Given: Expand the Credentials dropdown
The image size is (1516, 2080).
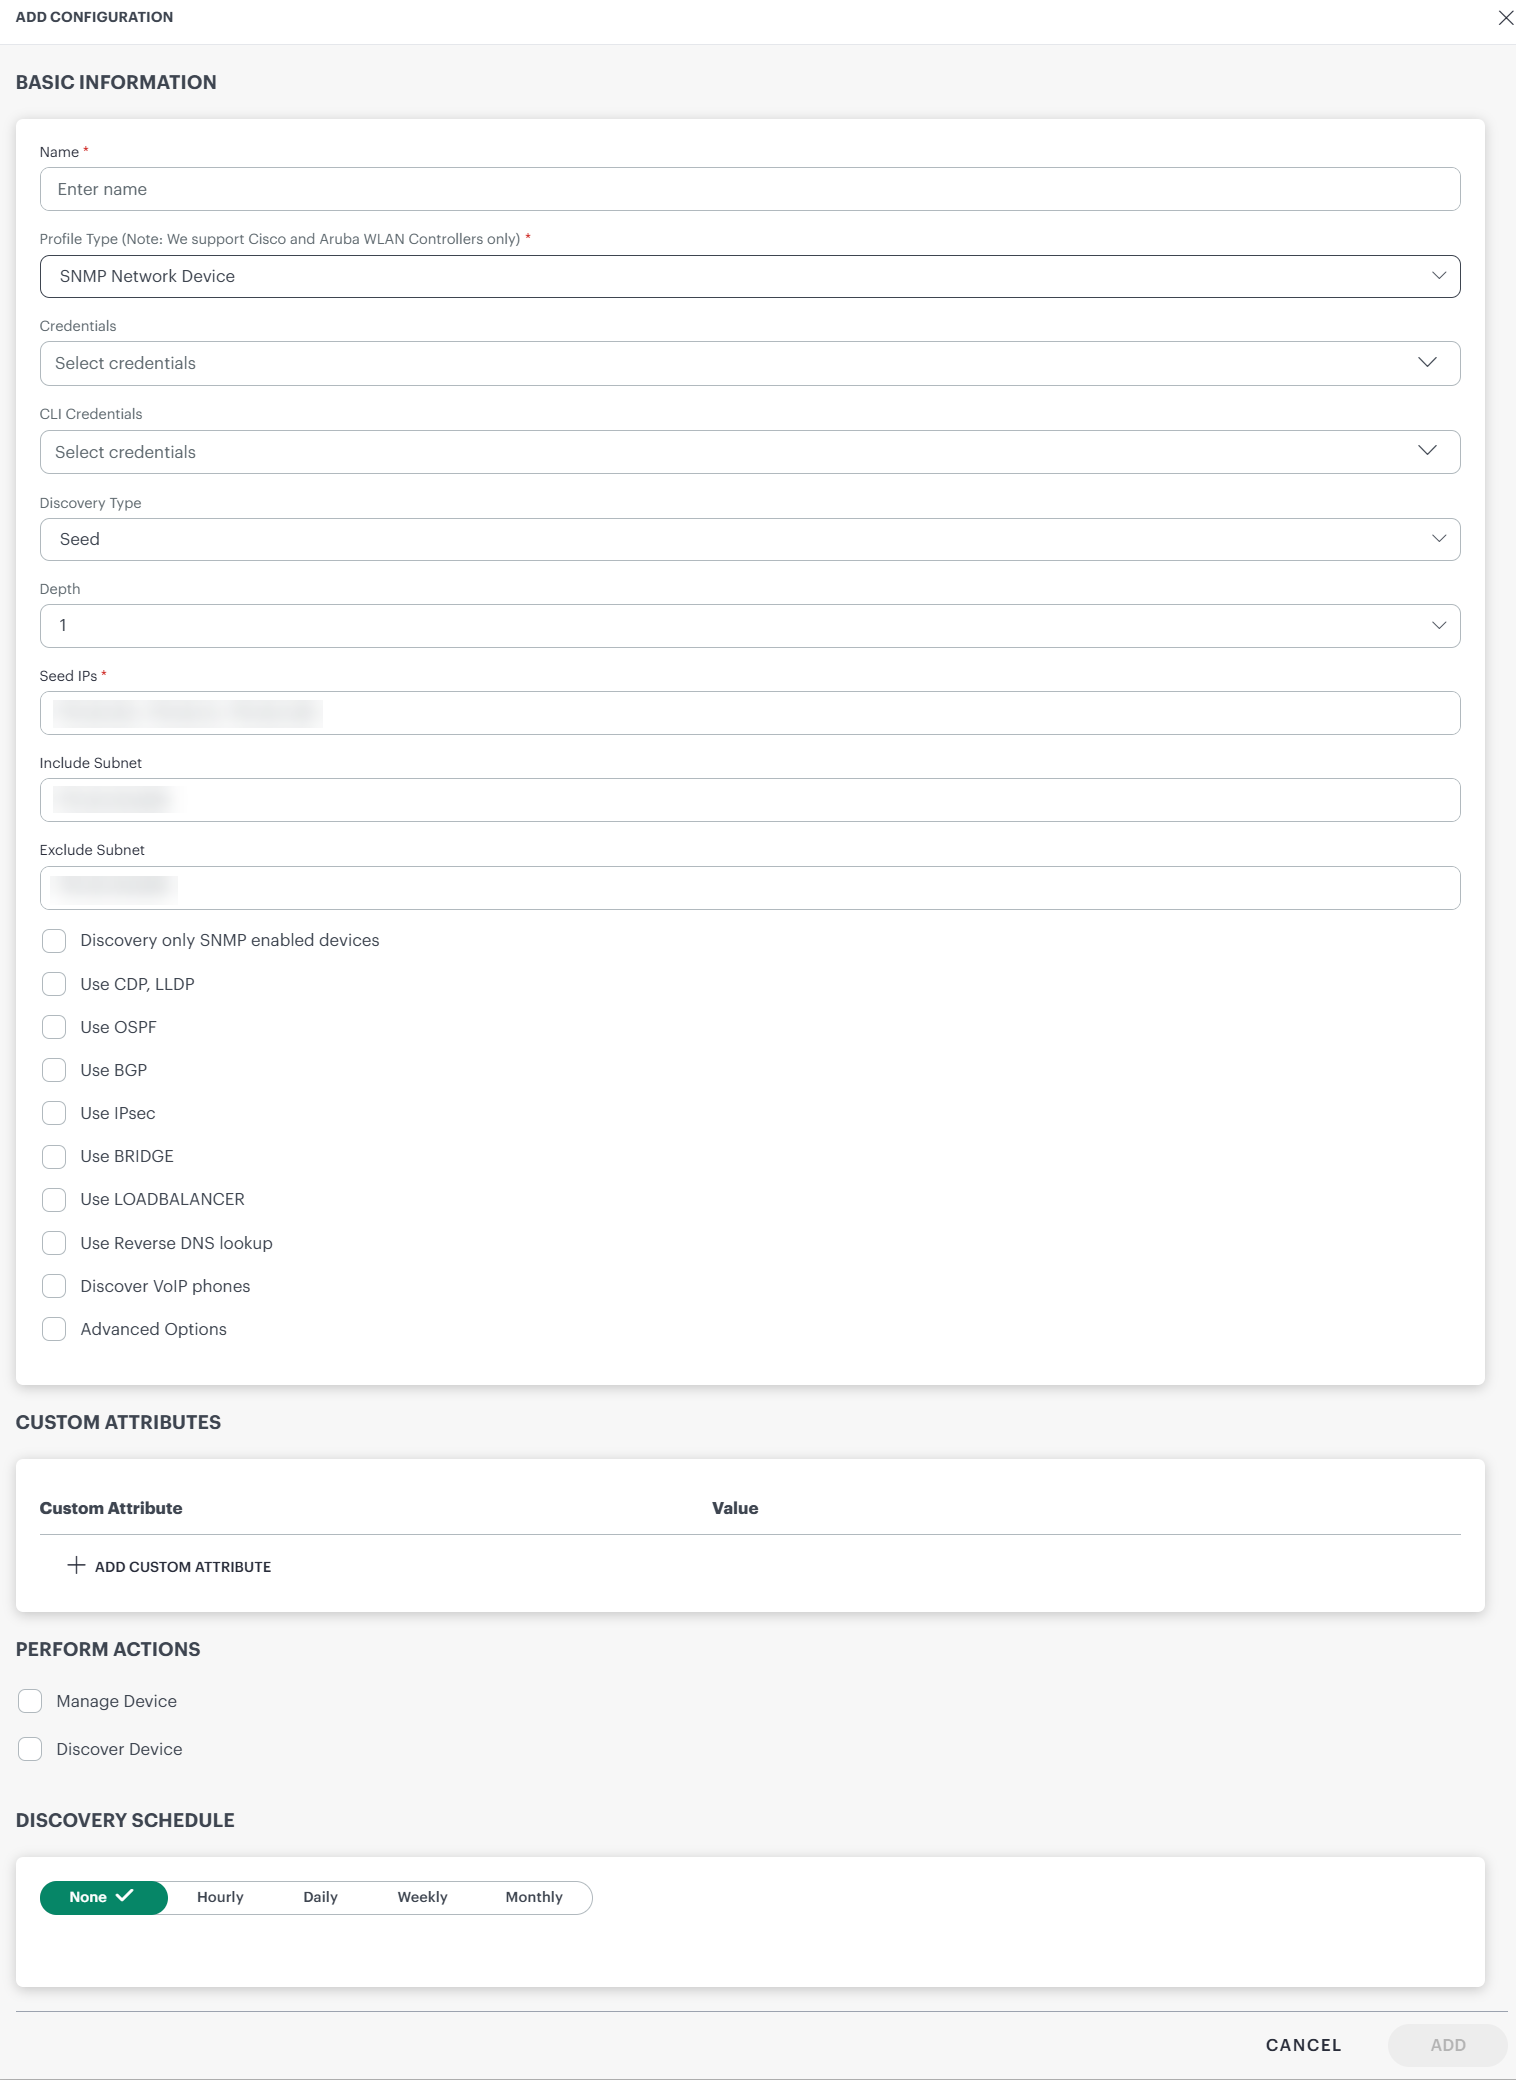Looking at the screenshot, I should 749,363.
